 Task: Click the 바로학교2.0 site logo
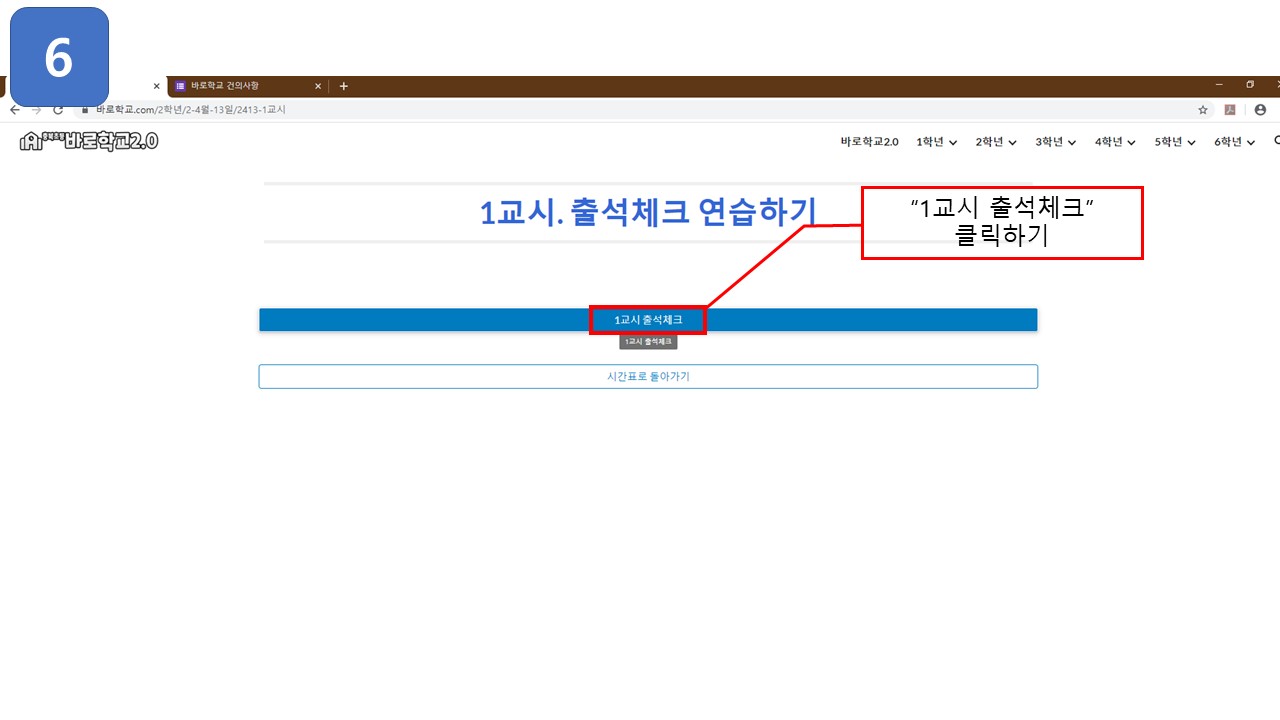[x=89, y=141]
